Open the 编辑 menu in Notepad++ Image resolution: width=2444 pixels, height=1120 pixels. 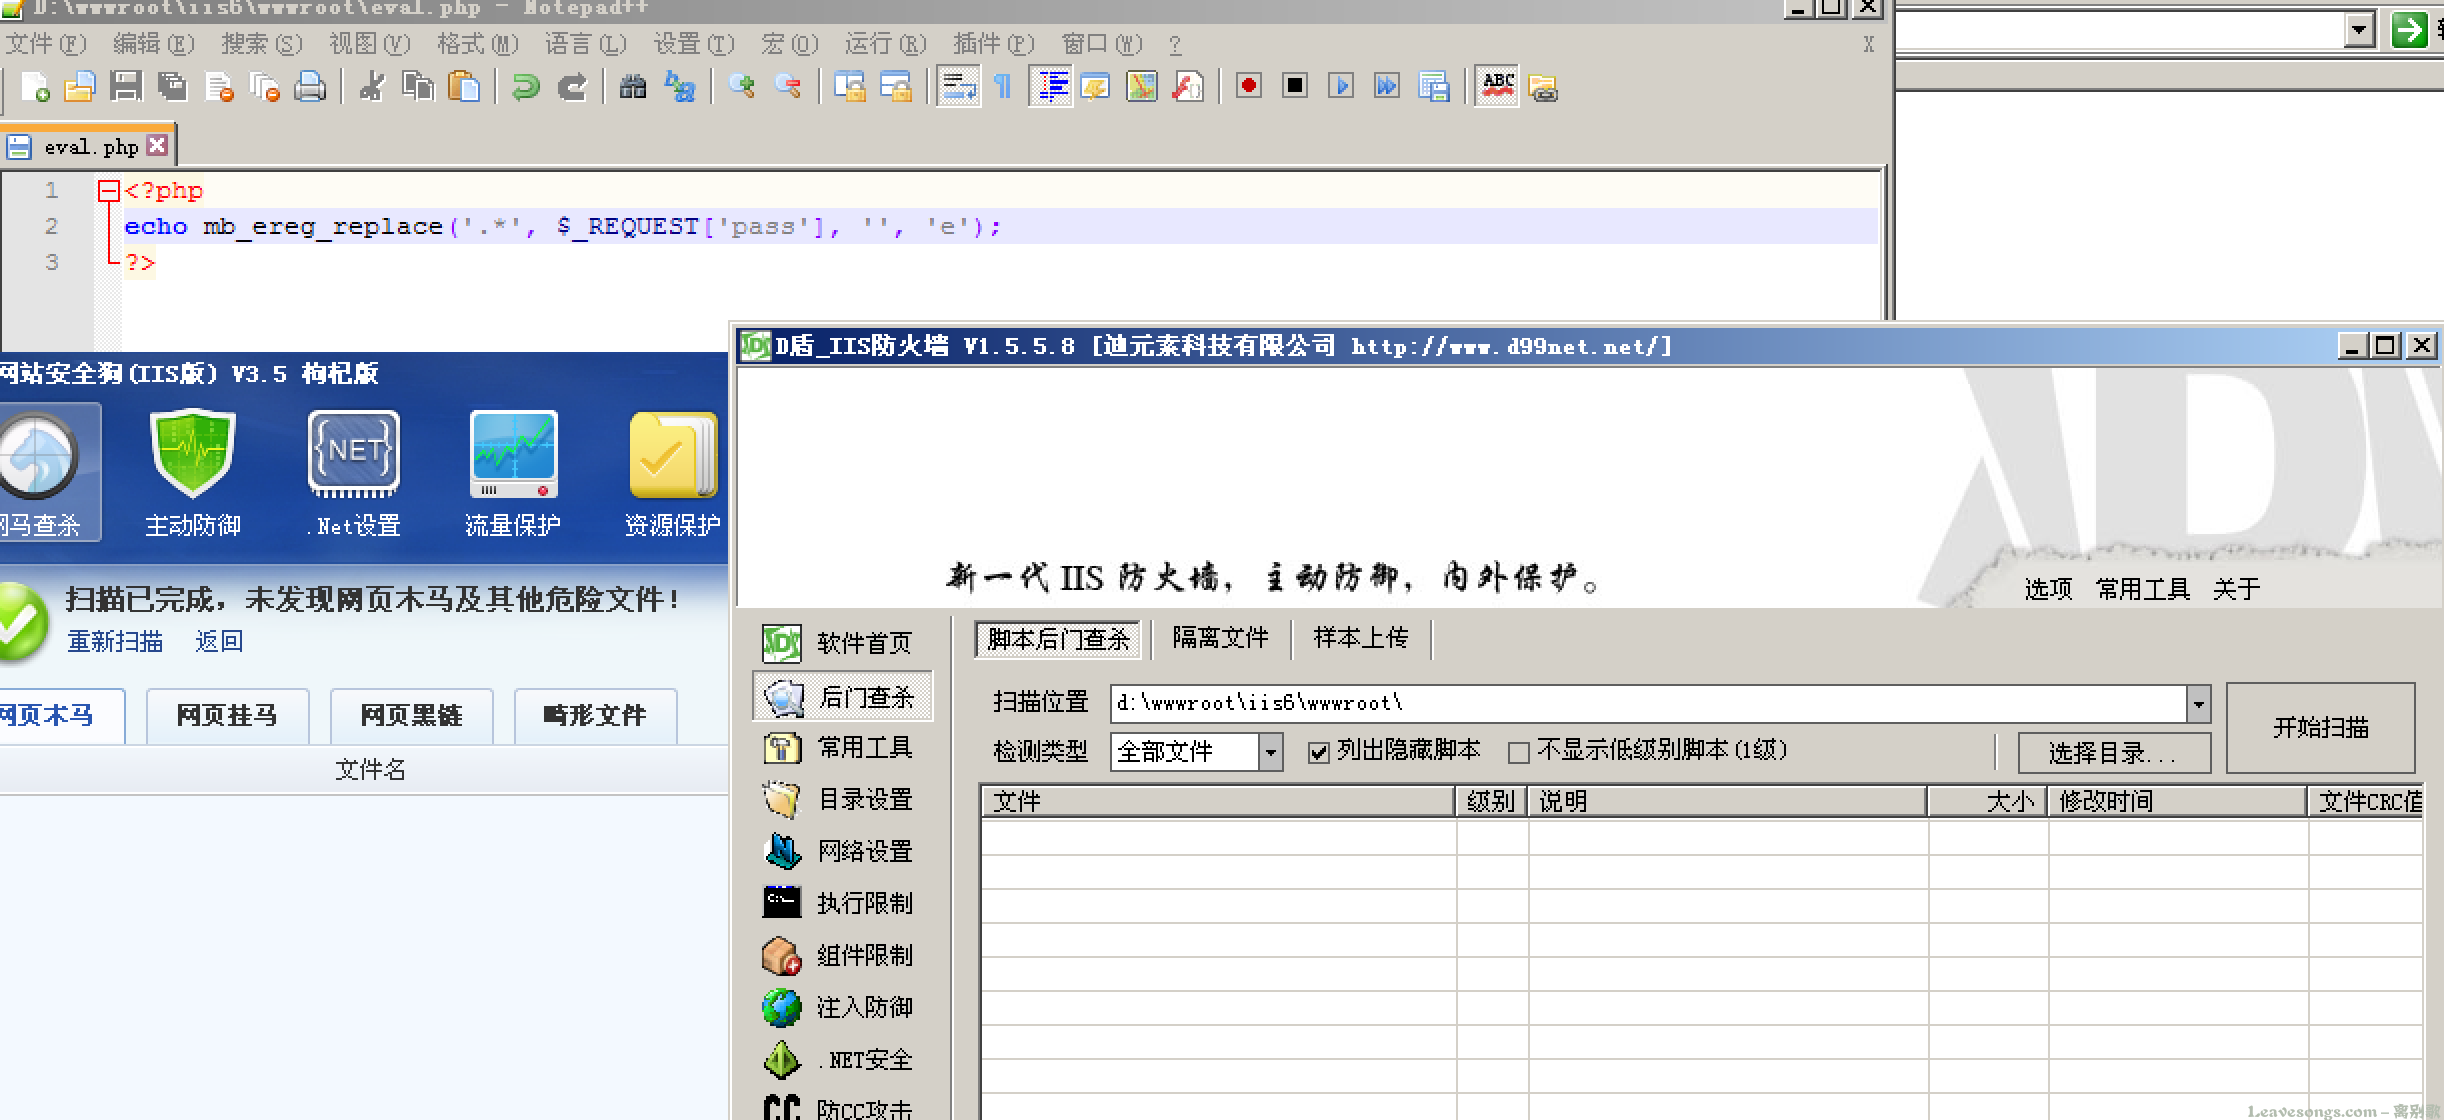click(x=153, y=44)
